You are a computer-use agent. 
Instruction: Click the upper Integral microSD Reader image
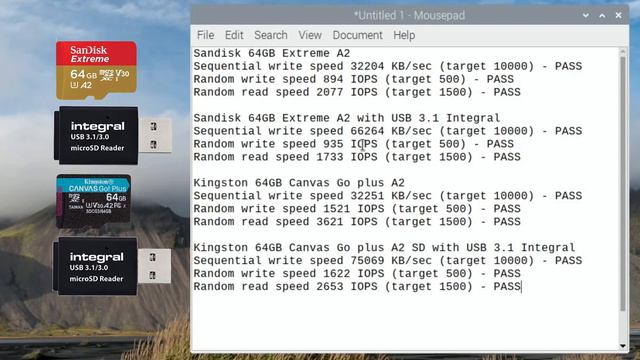(x=113, y=136)
